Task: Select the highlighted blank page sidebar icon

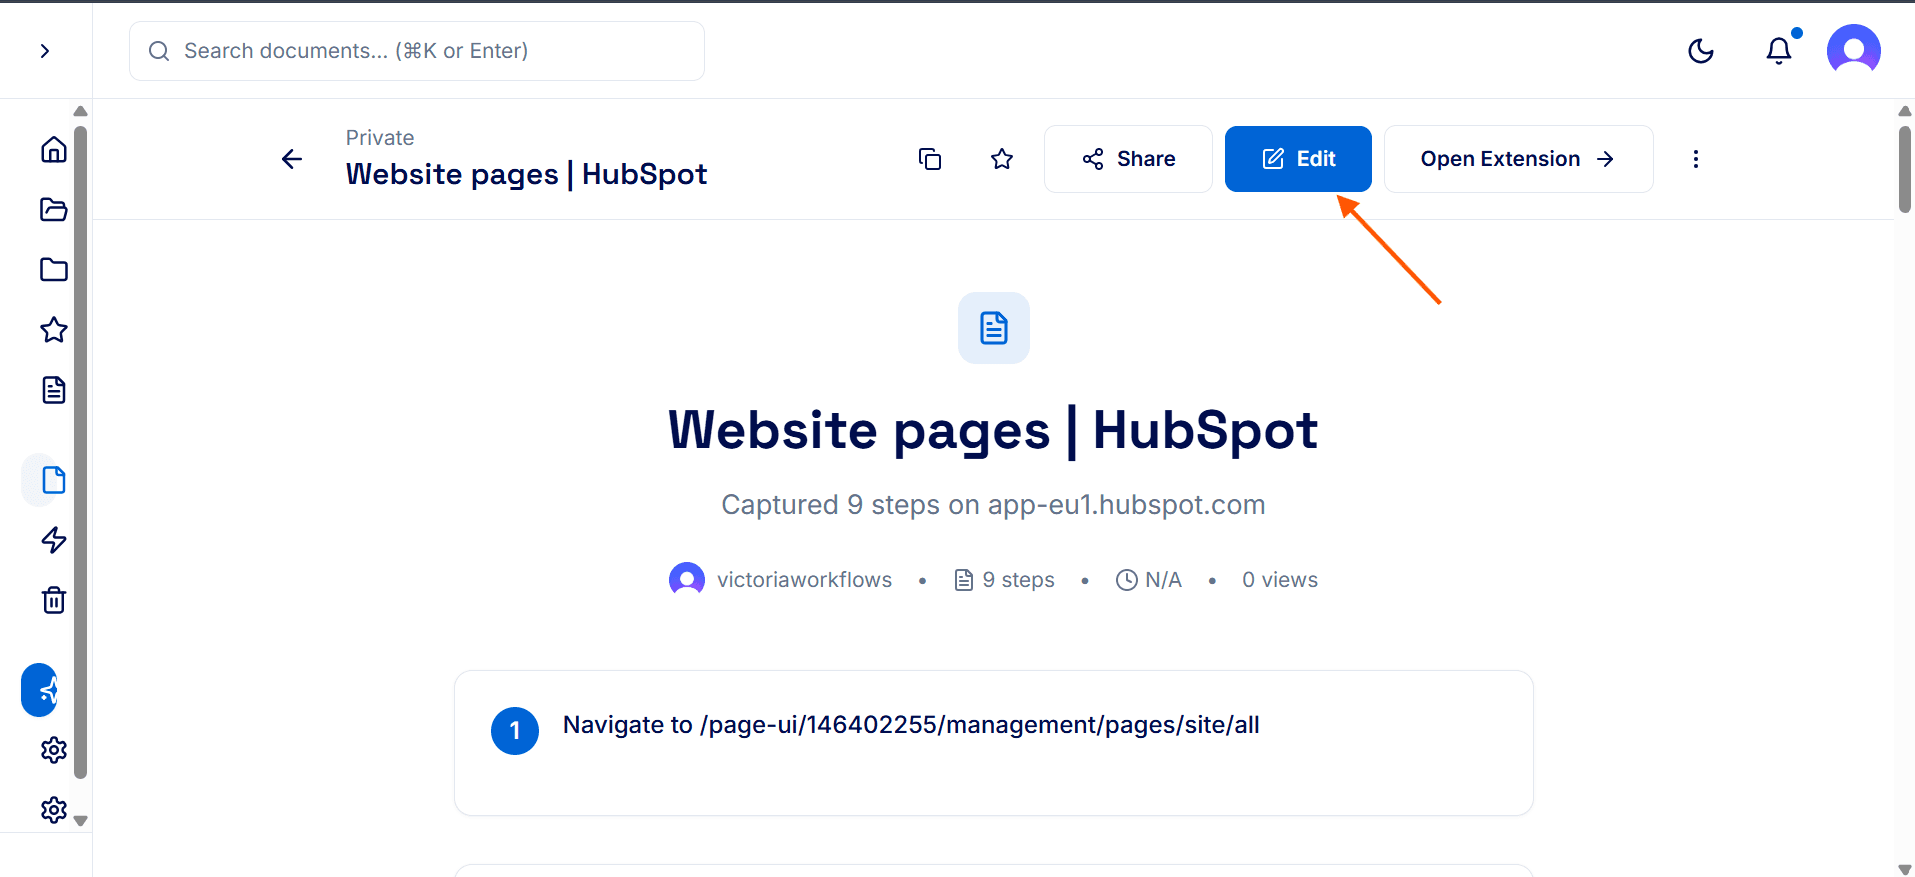Action: point(54,480)
